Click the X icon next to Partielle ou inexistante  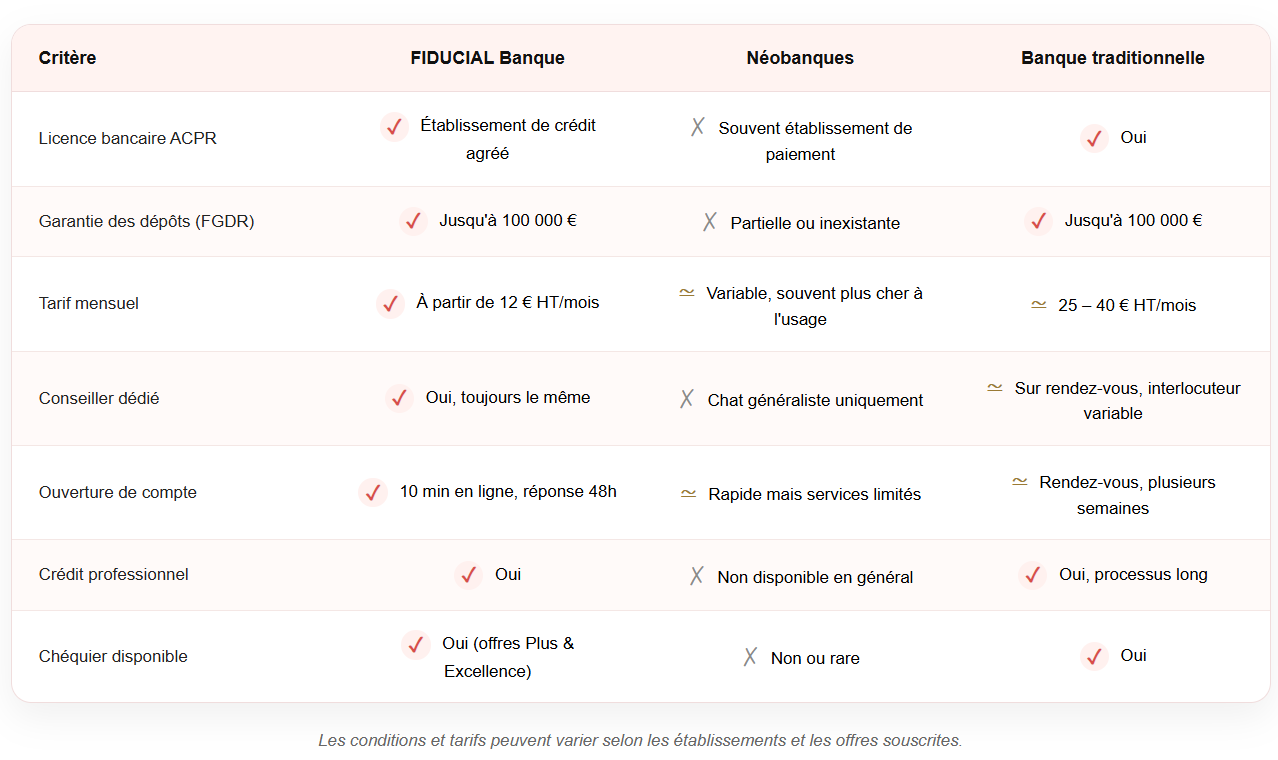pos(710,222)
